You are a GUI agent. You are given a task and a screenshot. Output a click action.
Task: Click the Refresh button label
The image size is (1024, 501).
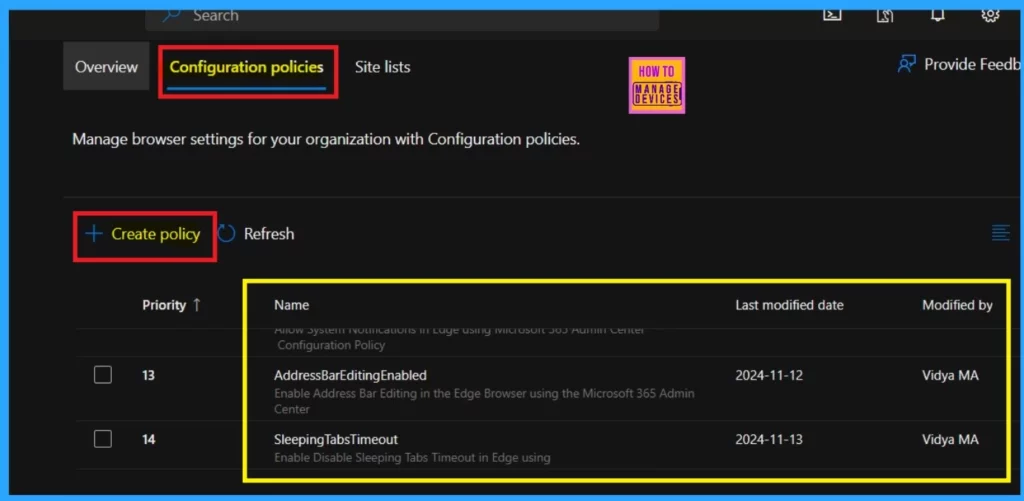(x=269, y=234)
